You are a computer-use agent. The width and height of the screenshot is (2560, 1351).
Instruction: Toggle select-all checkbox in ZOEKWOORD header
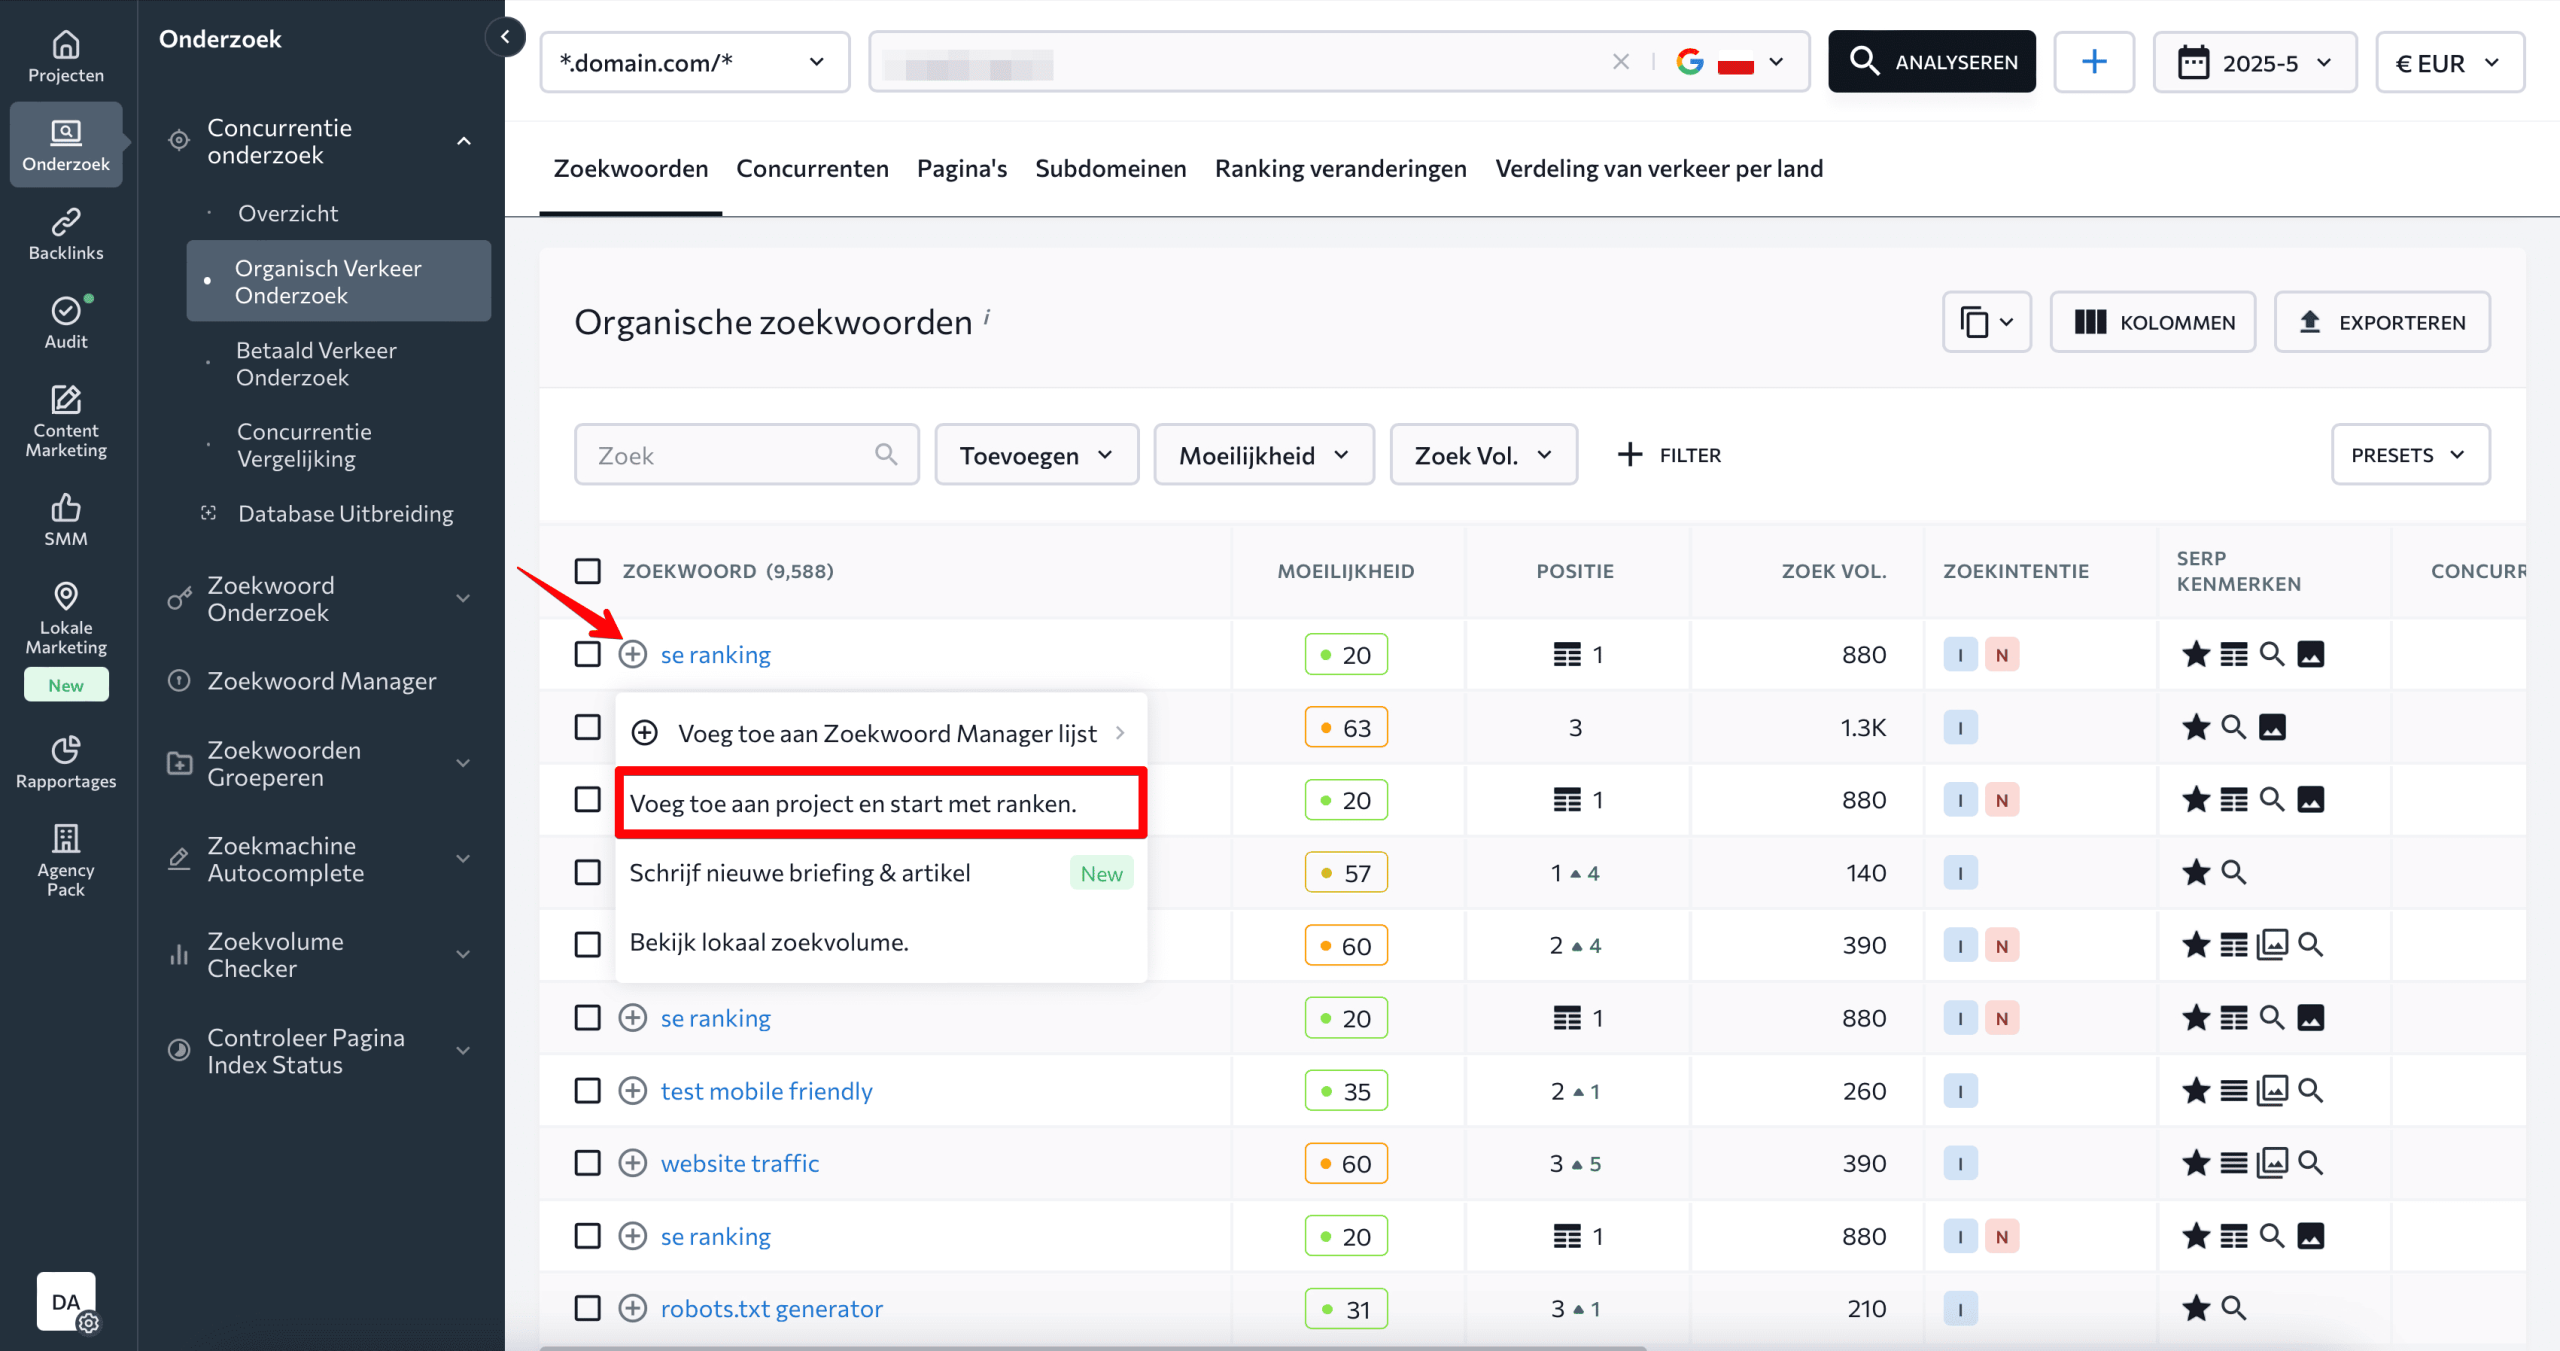(588, 571)
